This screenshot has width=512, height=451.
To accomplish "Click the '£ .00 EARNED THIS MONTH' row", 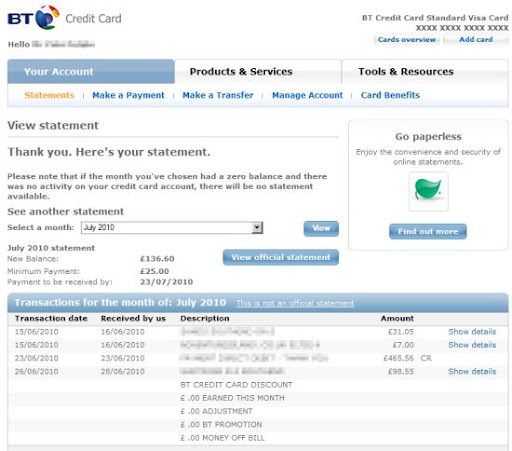I will pyautogui.click(x=232, y=398).
